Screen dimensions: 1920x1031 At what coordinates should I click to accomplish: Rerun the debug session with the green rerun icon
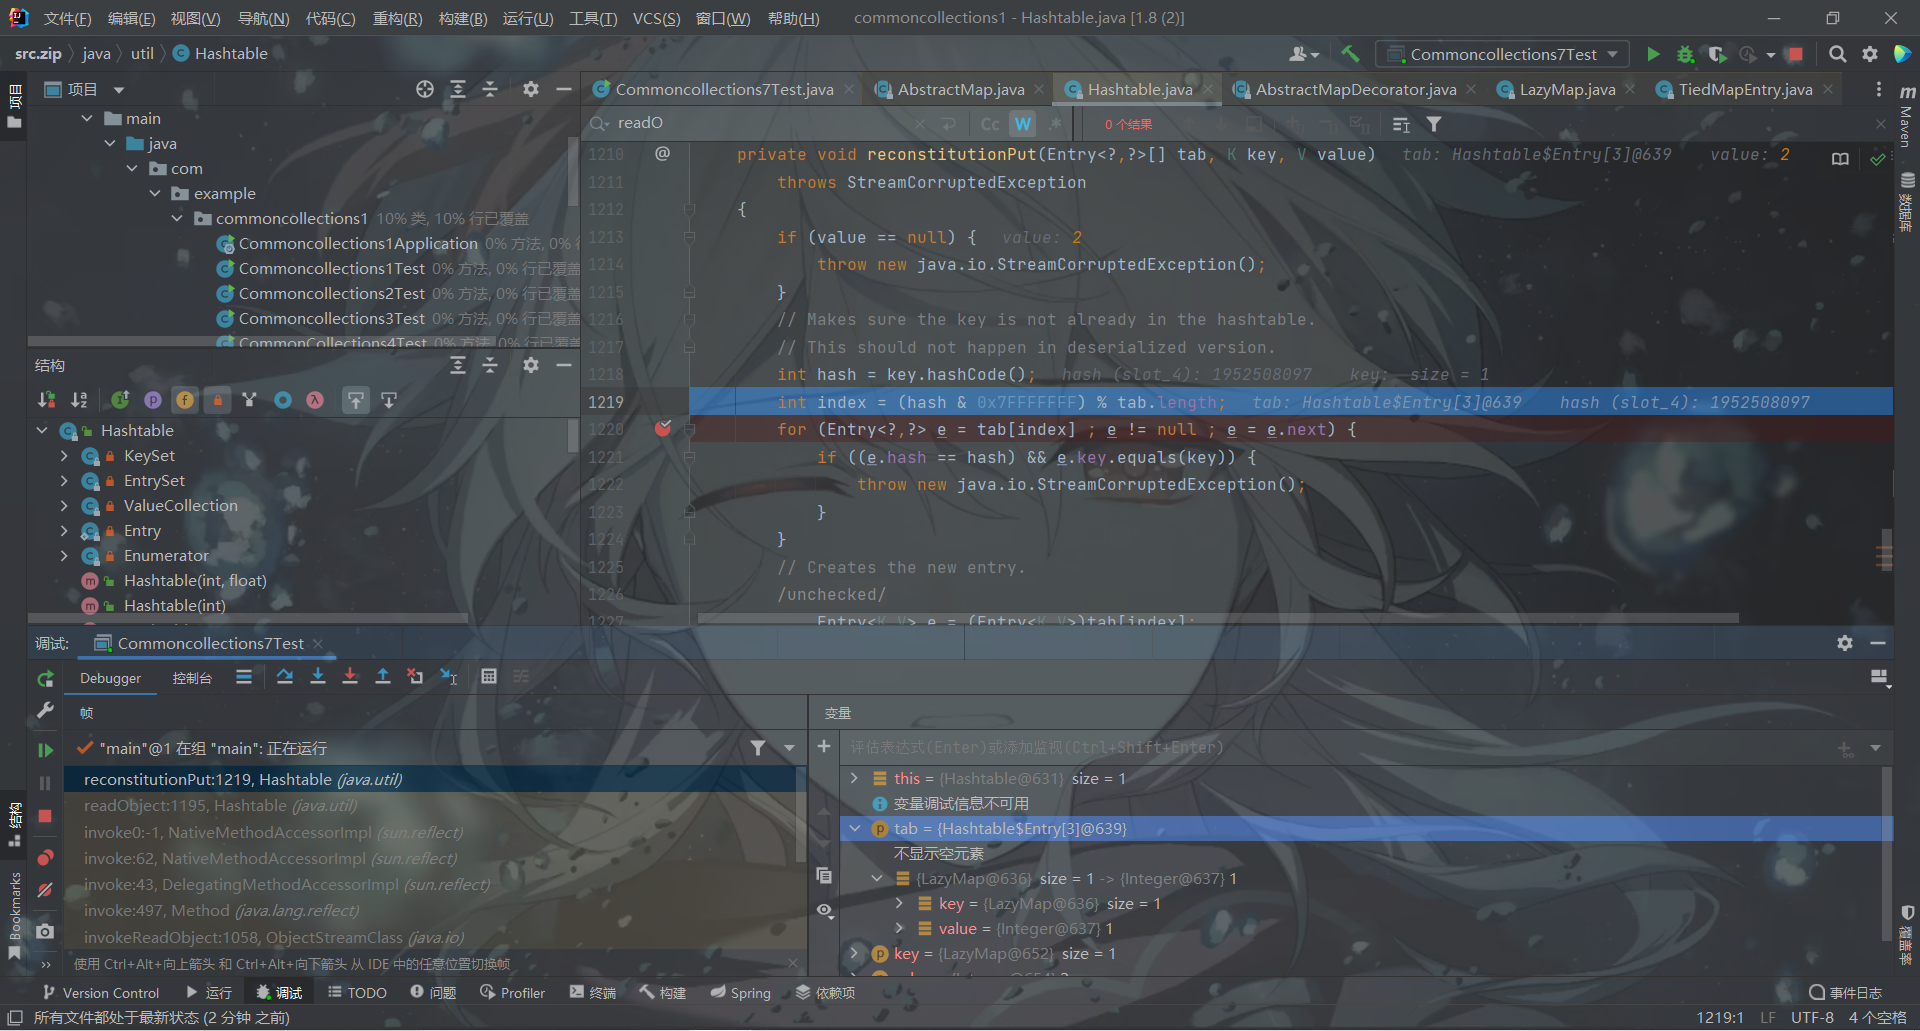[45, 679]
